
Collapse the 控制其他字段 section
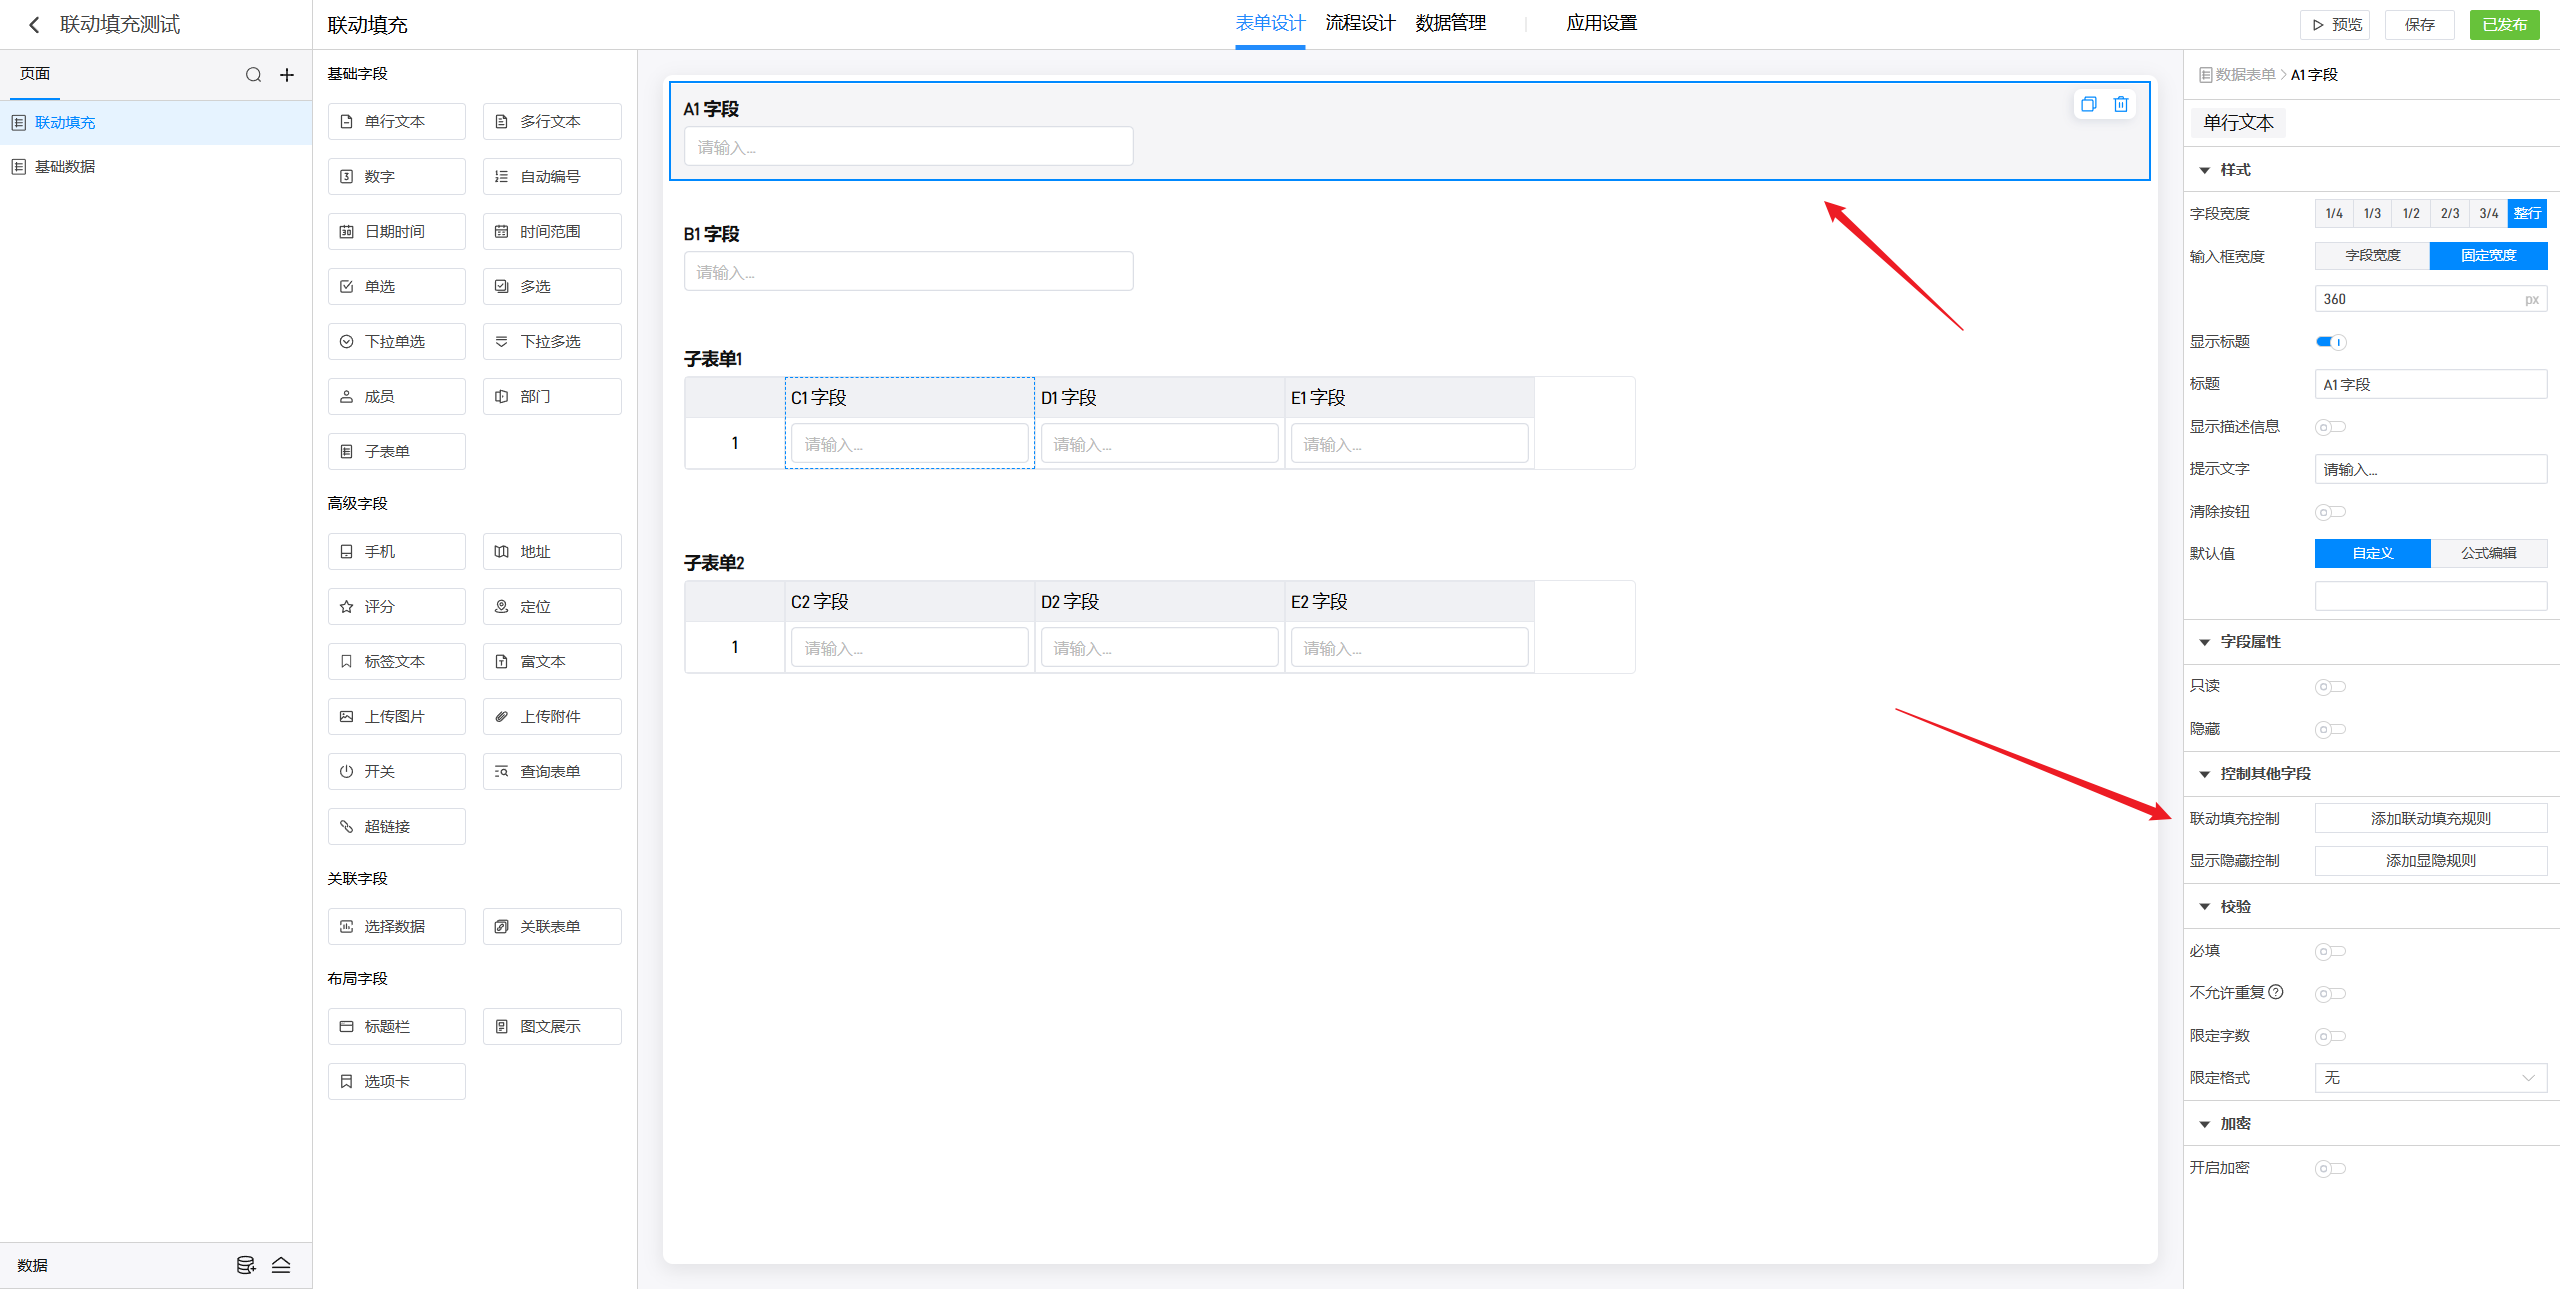(x=2205, y=774)
